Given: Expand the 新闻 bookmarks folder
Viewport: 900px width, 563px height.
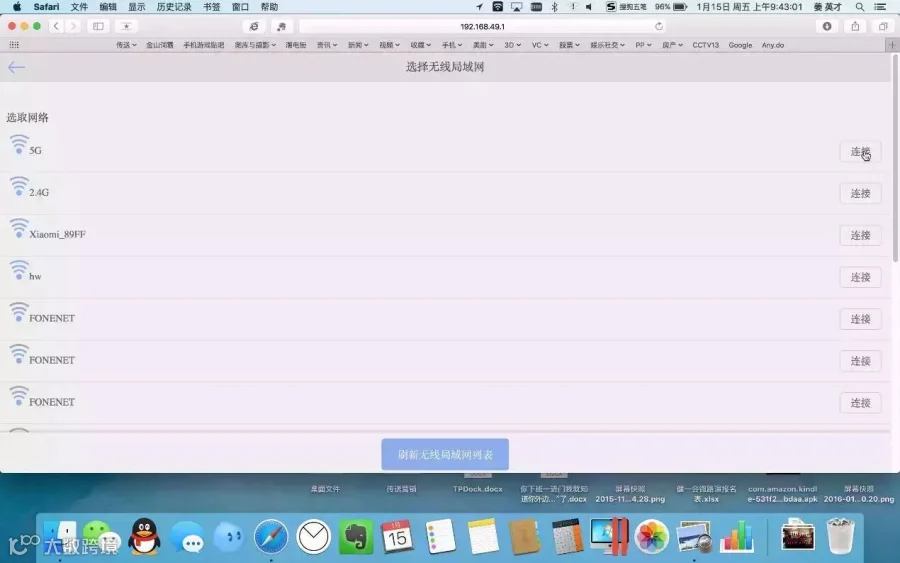Looking at the screenshot, I should click(x=358, y=45).
